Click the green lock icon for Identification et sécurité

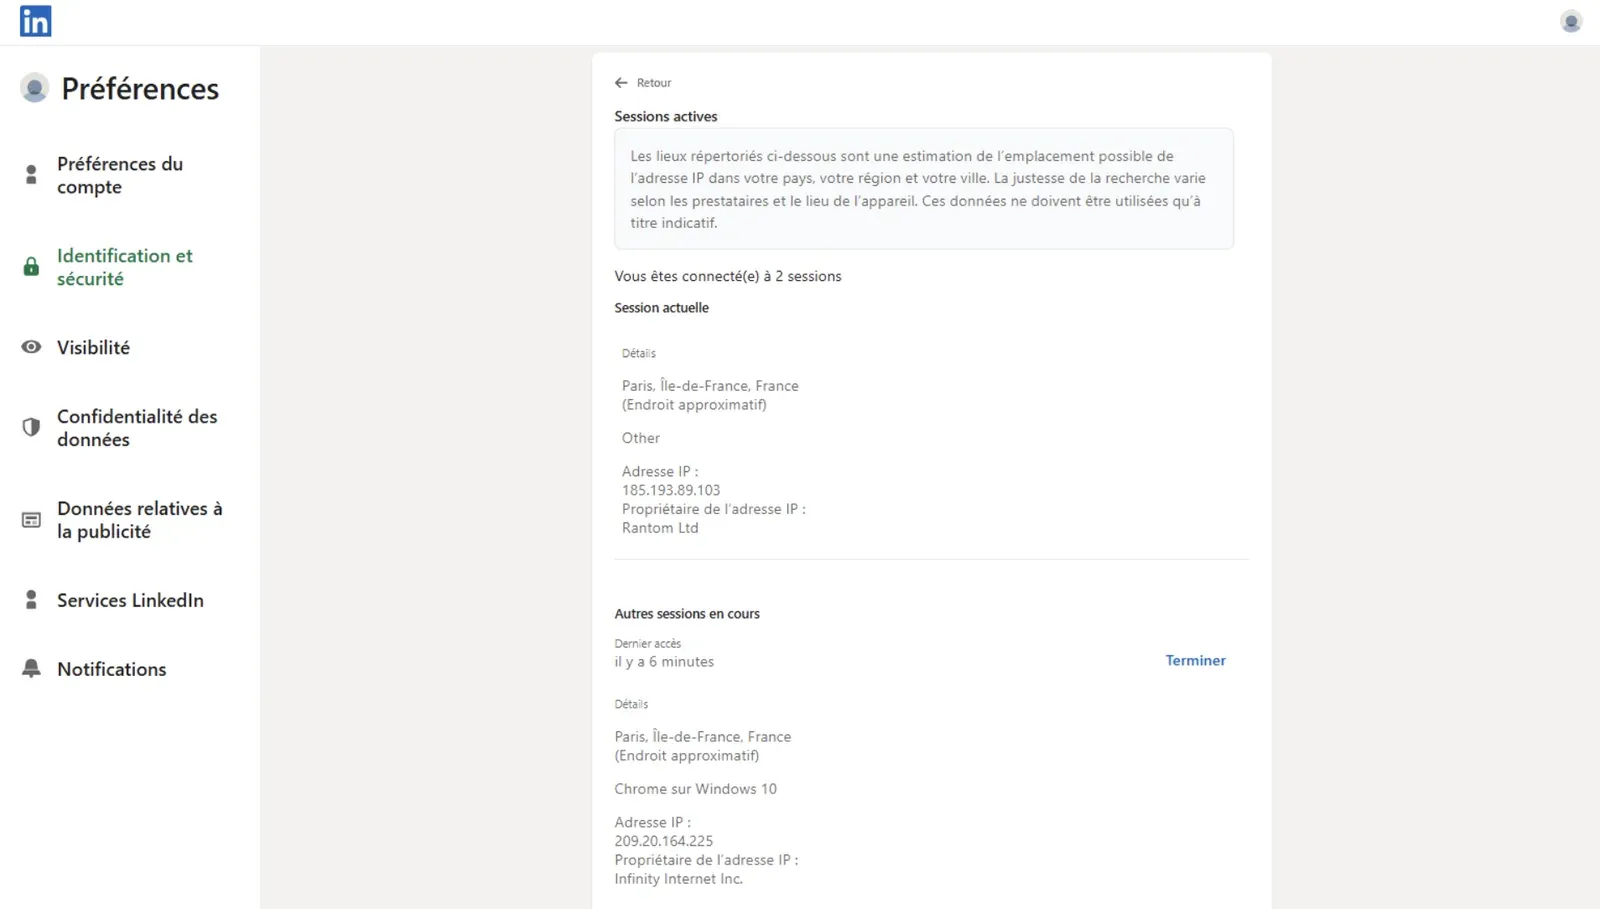(x=31, y=267)
